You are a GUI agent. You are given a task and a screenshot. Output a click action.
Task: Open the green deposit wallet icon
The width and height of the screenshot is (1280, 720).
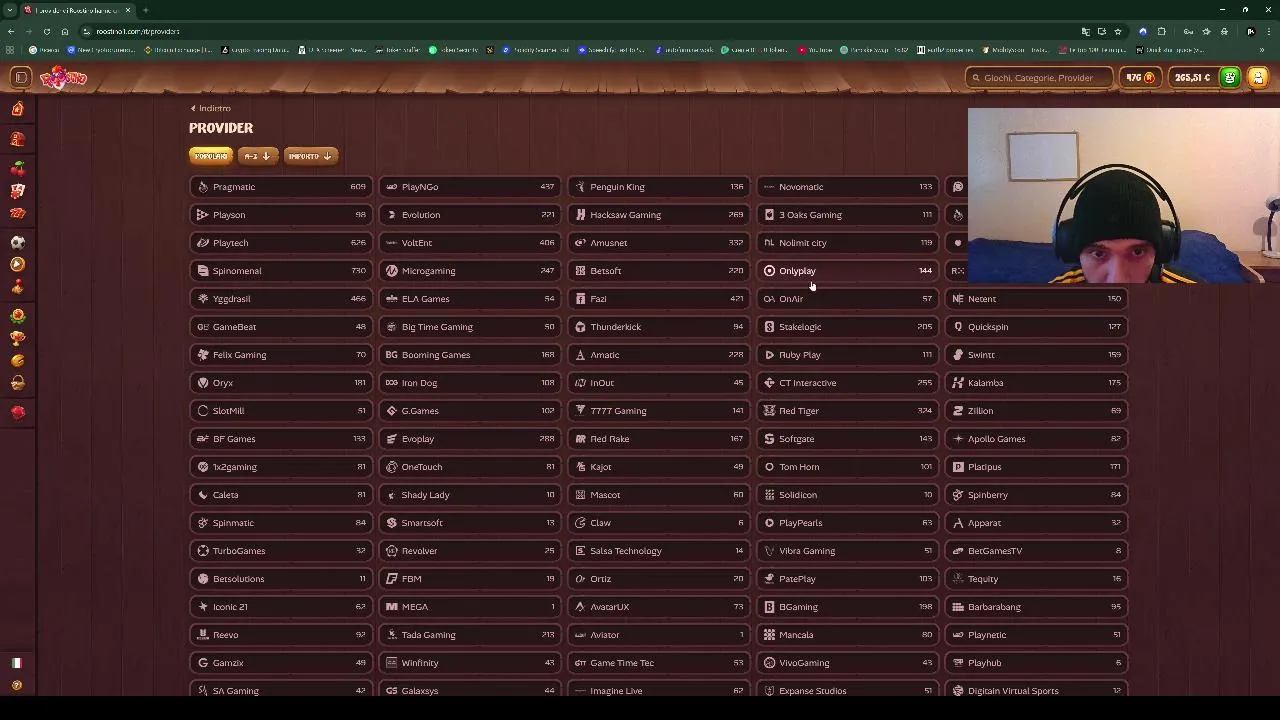1230,77
